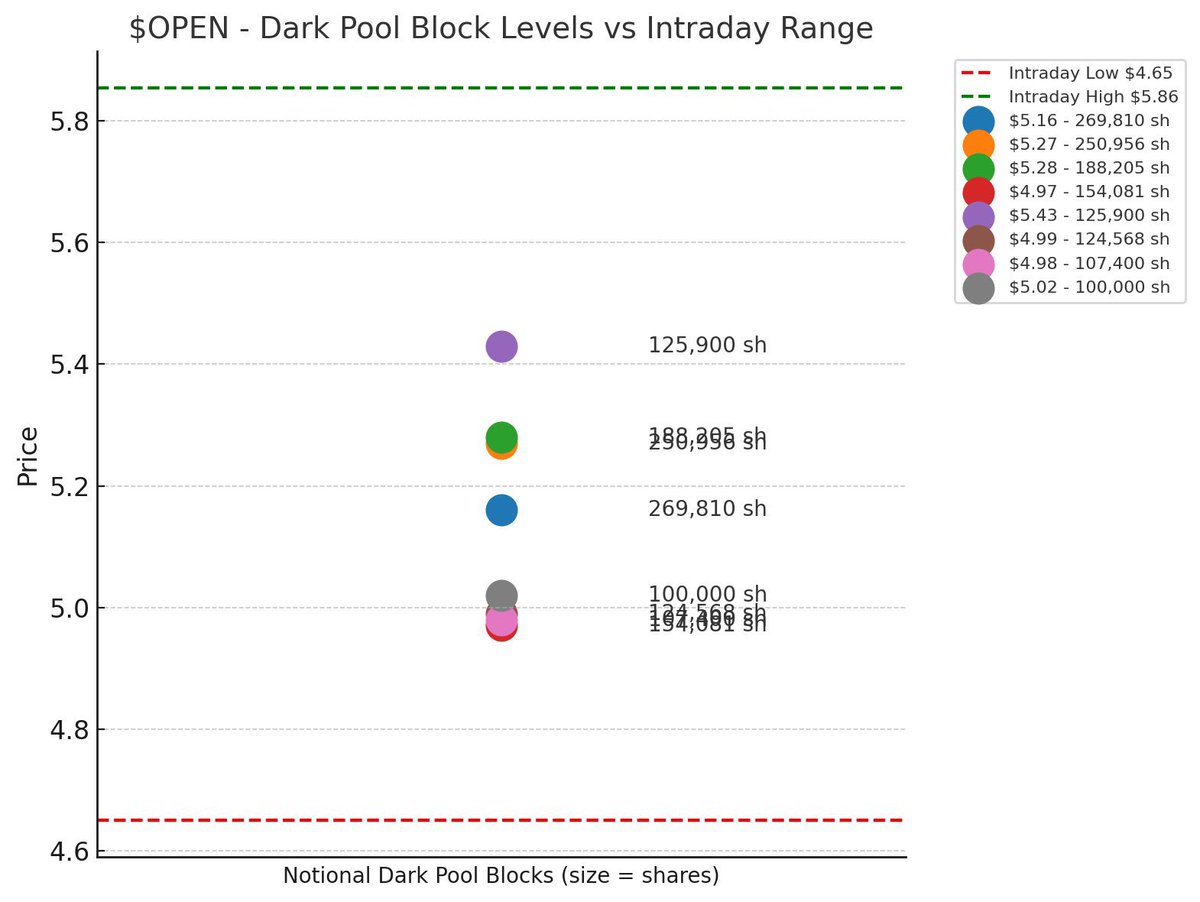Click the gray dot at price 5.02
This screenshot has width=1200, height=902.
tap(501, 595)
